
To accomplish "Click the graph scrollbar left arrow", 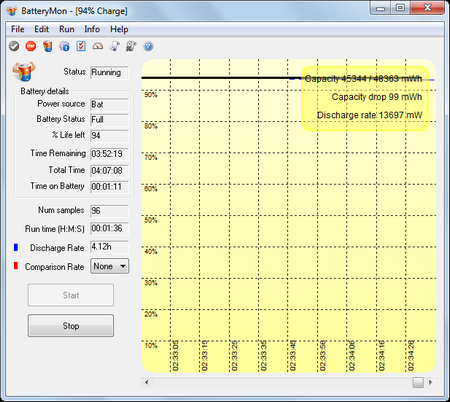I will pyautogui.click(x=147, y=382).
